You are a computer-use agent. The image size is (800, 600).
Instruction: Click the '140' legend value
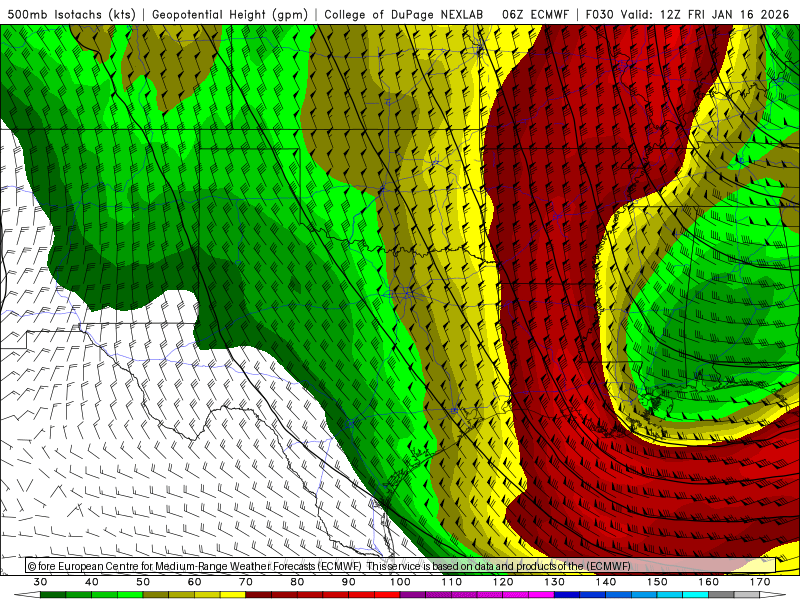pyautogui.click(x=606, y=582)
